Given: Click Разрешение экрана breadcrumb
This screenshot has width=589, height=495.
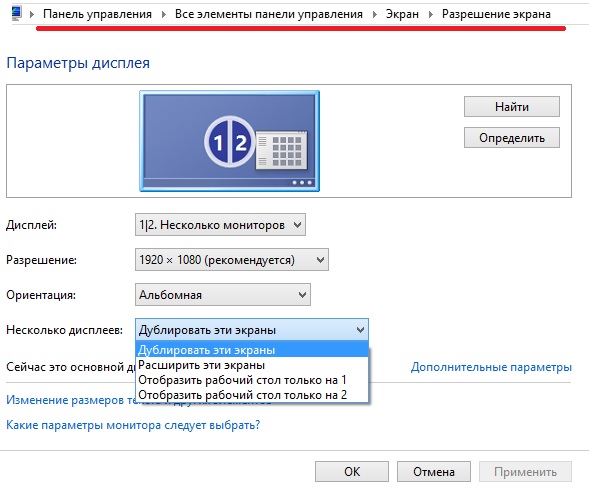Looking at the screenshot, I should coord(496,14).
